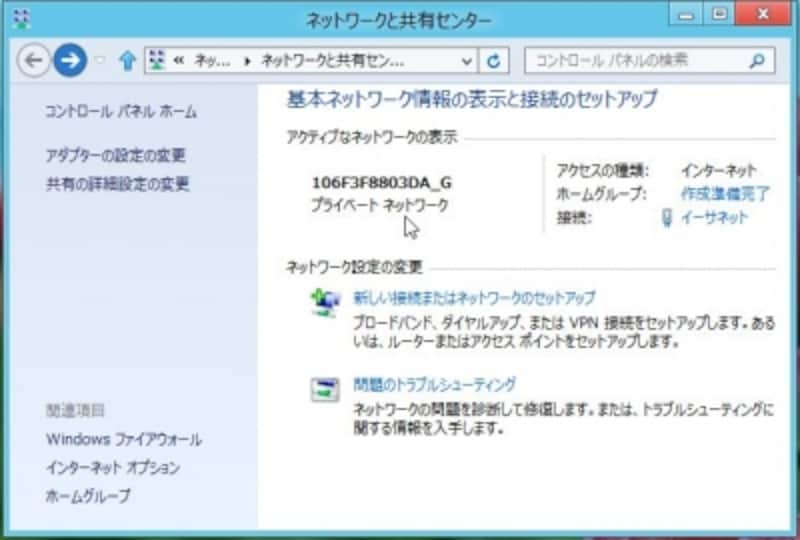Open Windows ファイアウォール link

point(124,439)
